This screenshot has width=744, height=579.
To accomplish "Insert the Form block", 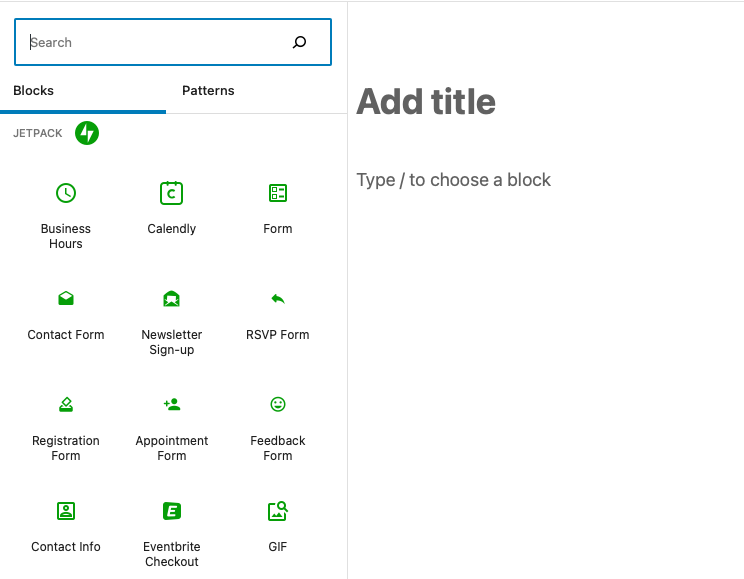I will pos(278,208).
